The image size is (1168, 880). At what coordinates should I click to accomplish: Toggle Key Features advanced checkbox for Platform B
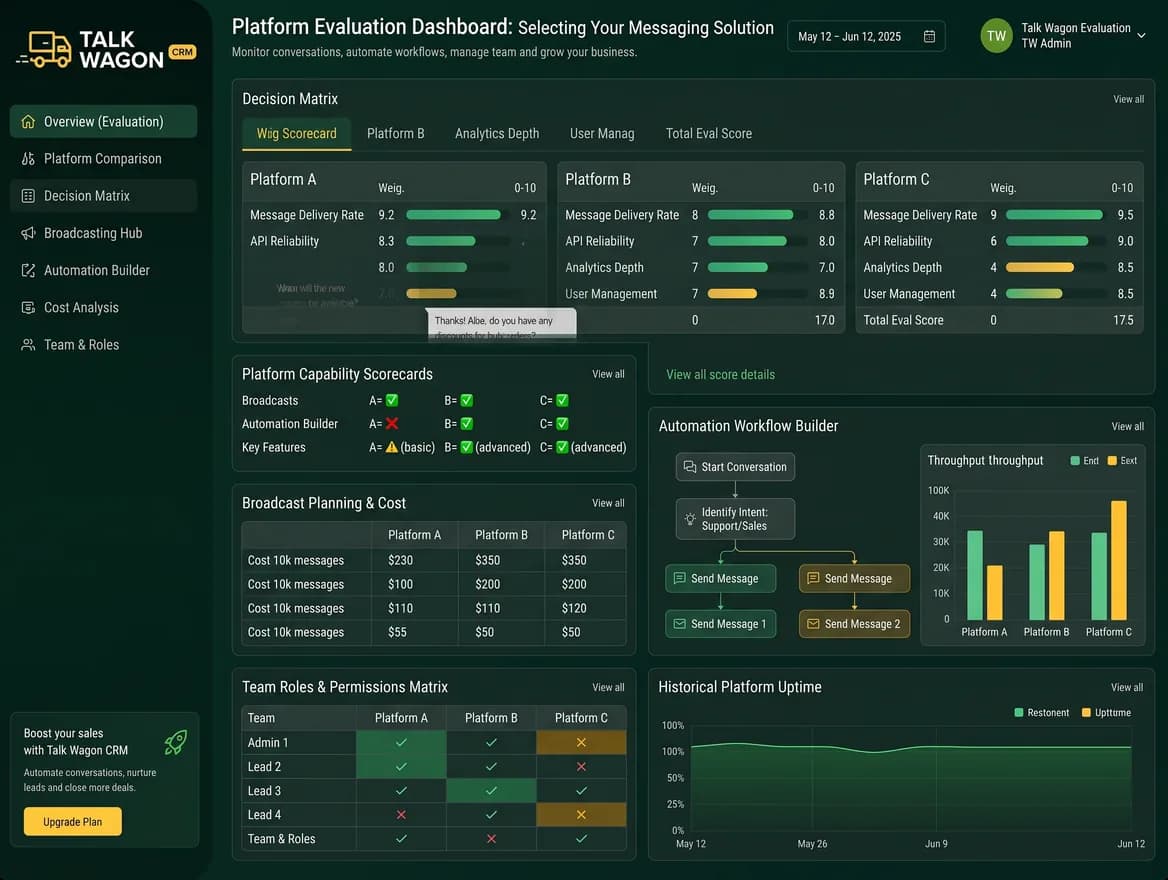click(x=466, y=447)
